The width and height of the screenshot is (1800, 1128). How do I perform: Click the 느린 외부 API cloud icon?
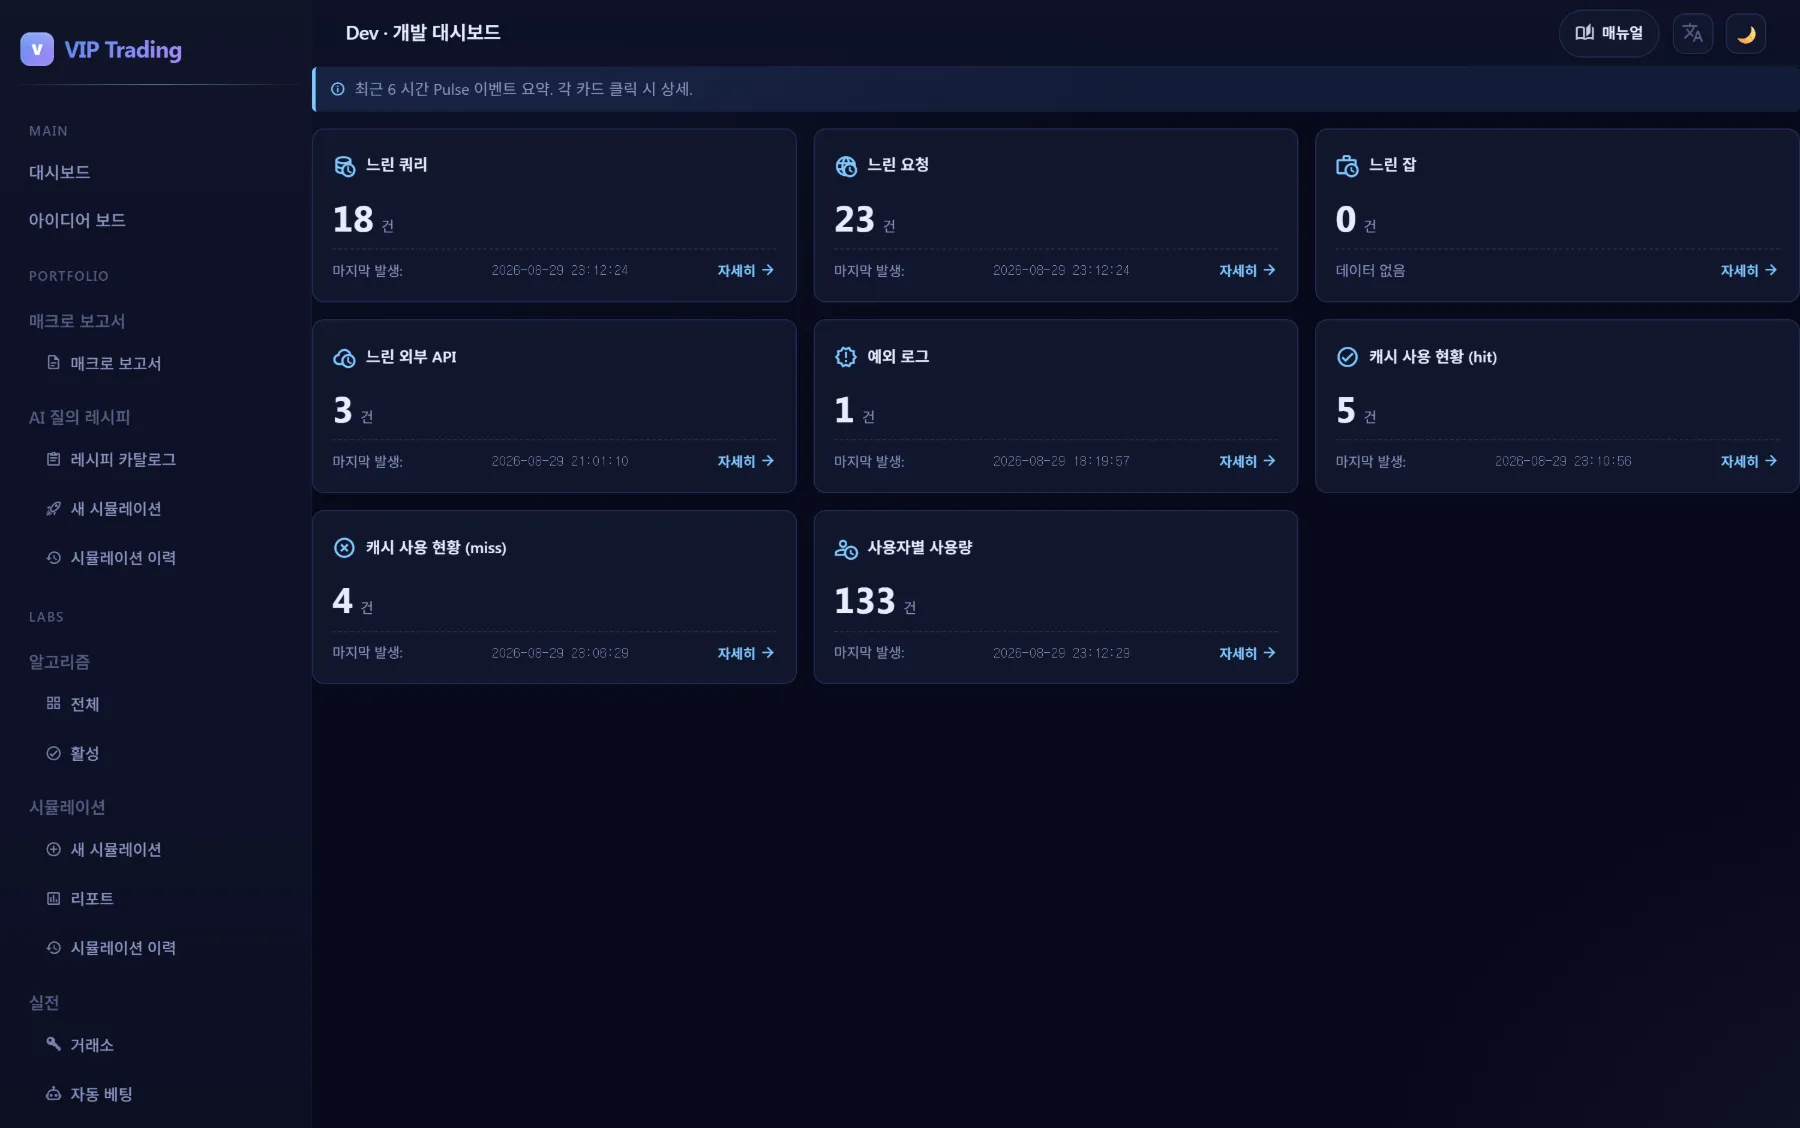coord(344,357)
